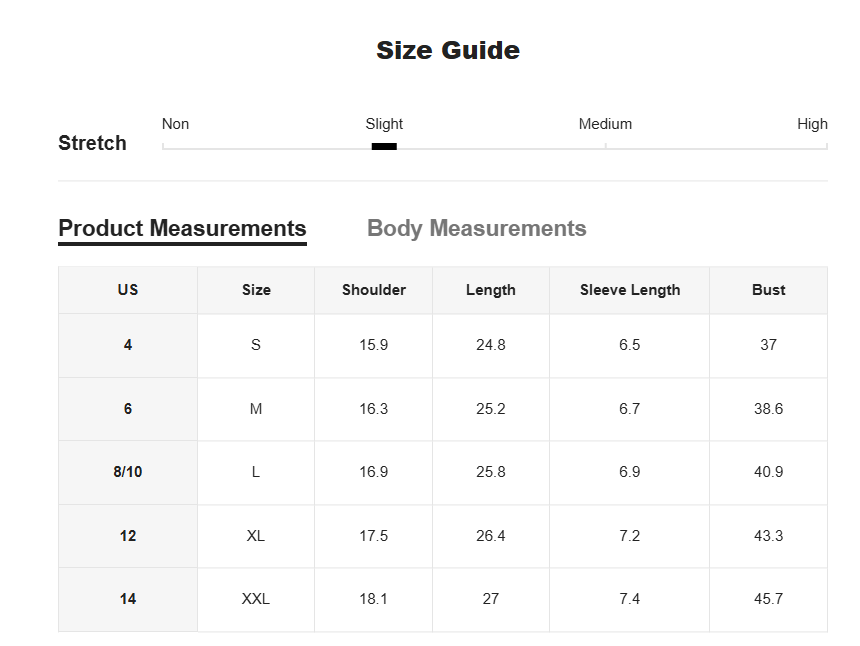The width and height of the screenshot is (860, 646).
Task: Select the XL size cell
Action: click(256, 536)
